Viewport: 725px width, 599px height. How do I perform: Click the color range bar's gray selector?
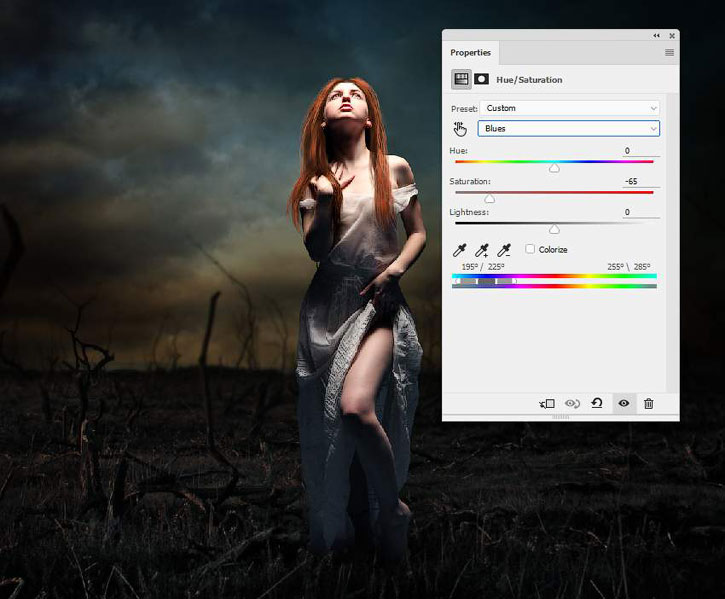486,281
